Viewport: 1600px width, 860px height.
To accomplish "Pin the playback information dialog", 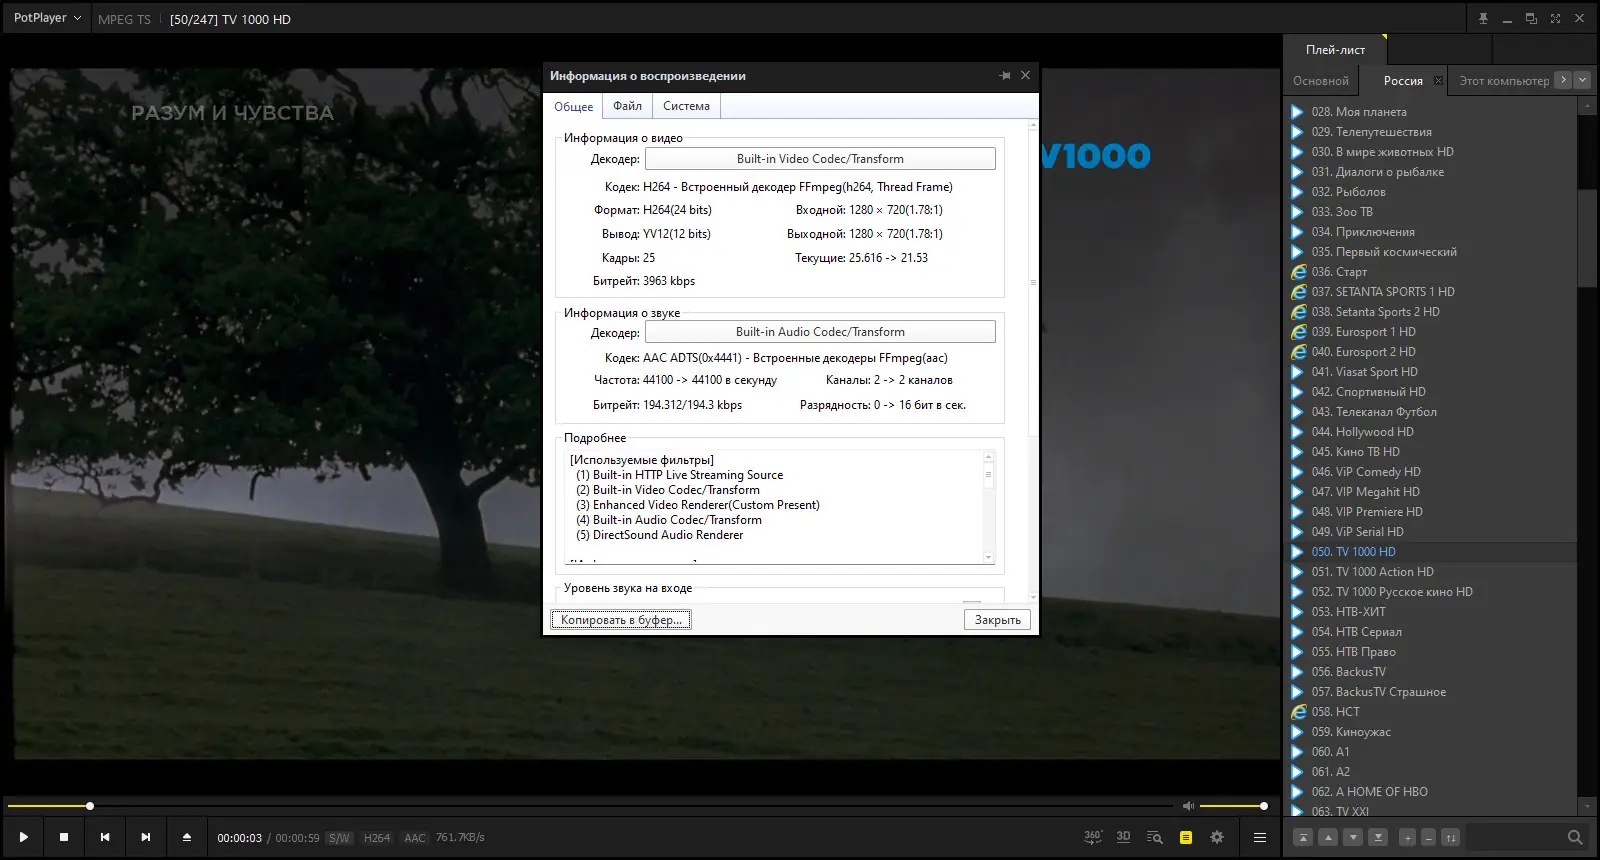I will pos(1004,75).
